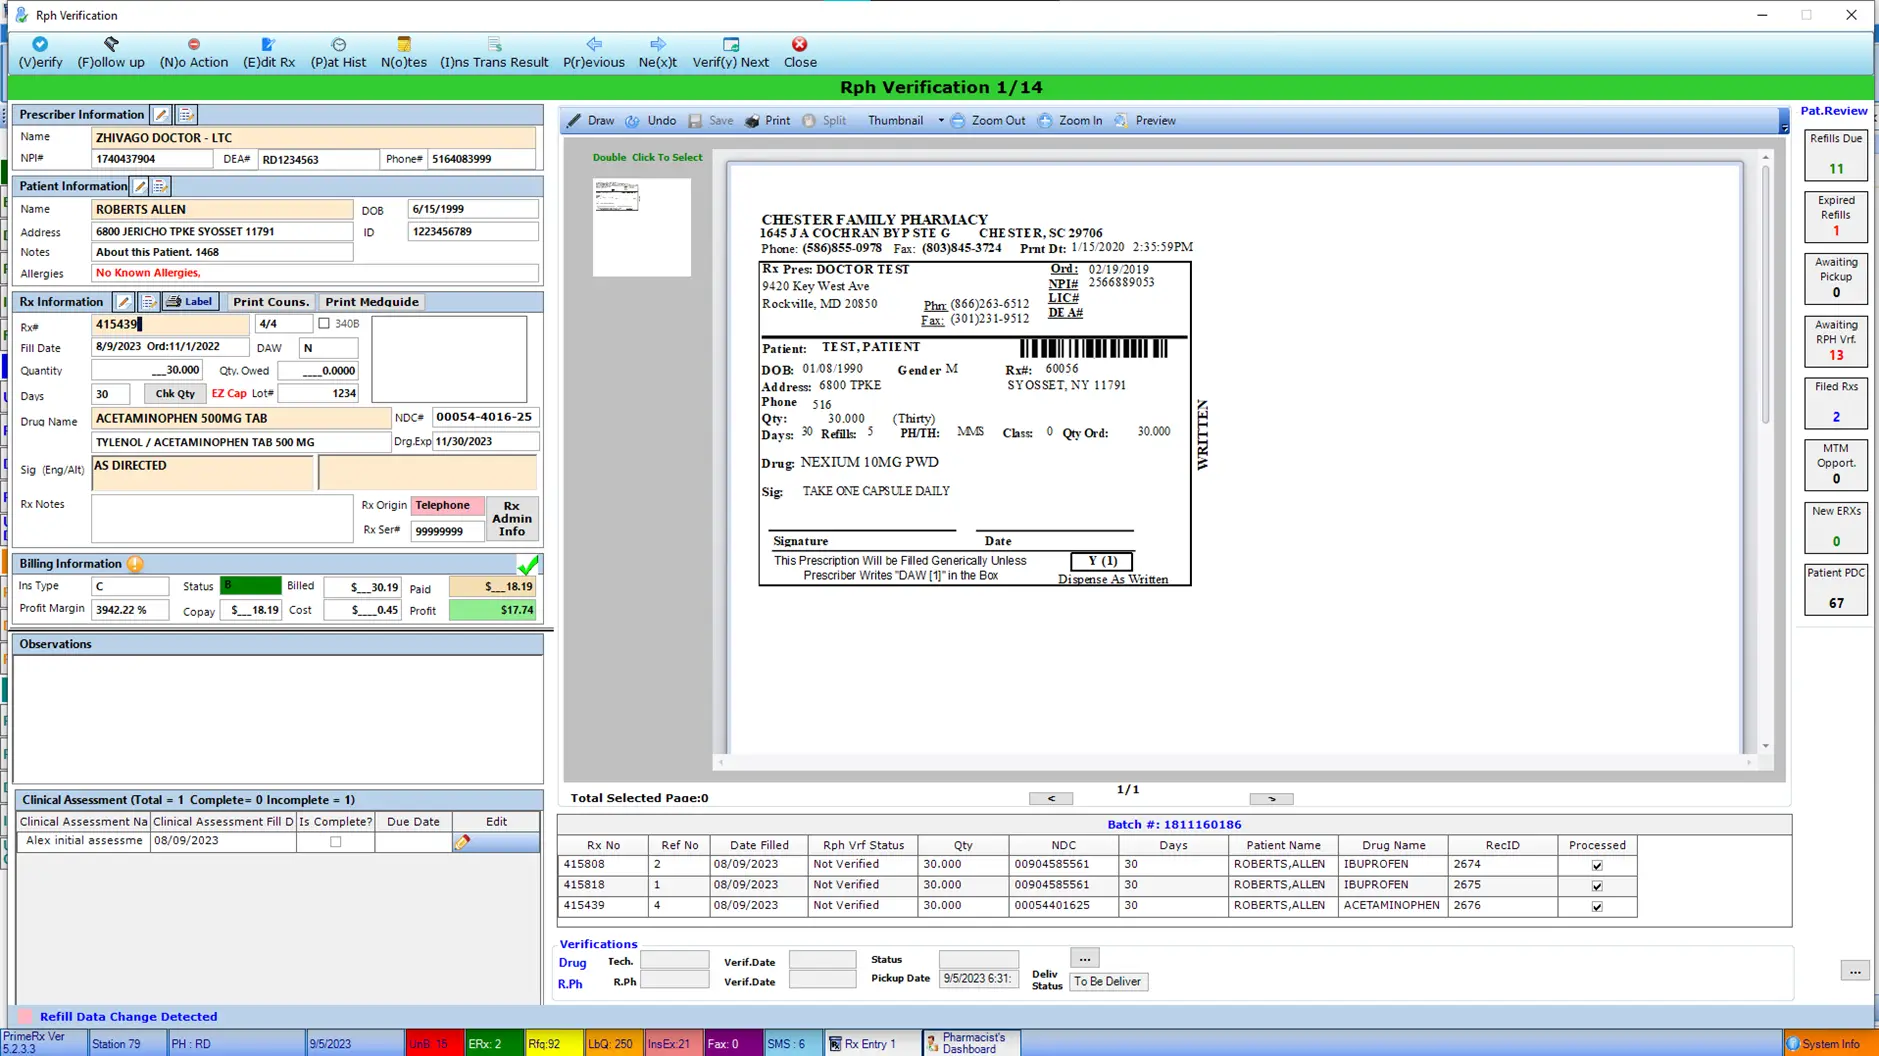Open Preview of the prescription image
The width and height of the screenshot is (1879, 1056).
(x=1145, y=121)
